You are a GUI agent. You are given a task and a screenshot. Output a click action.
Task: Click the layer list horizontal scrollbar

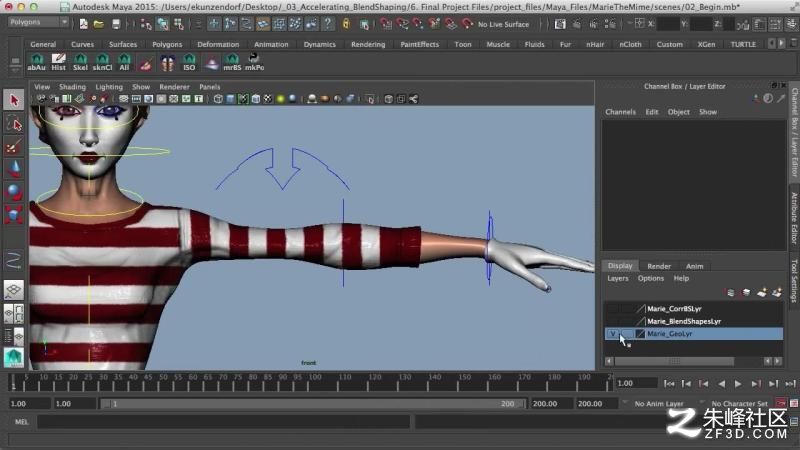674,361
